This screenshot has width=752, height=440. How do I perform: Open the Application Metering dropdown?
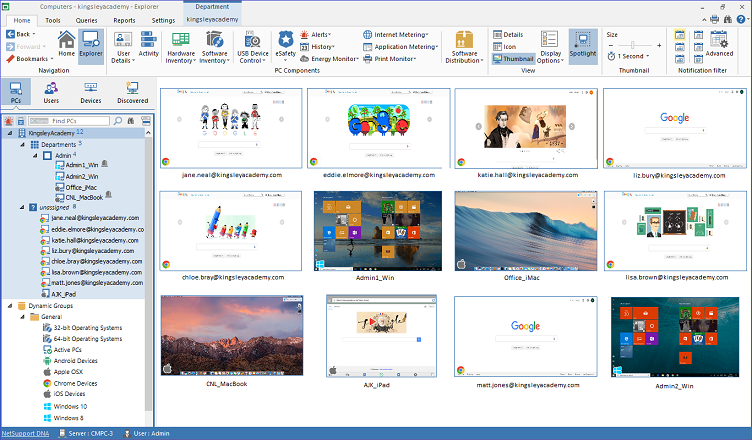[x=400, y=47]
